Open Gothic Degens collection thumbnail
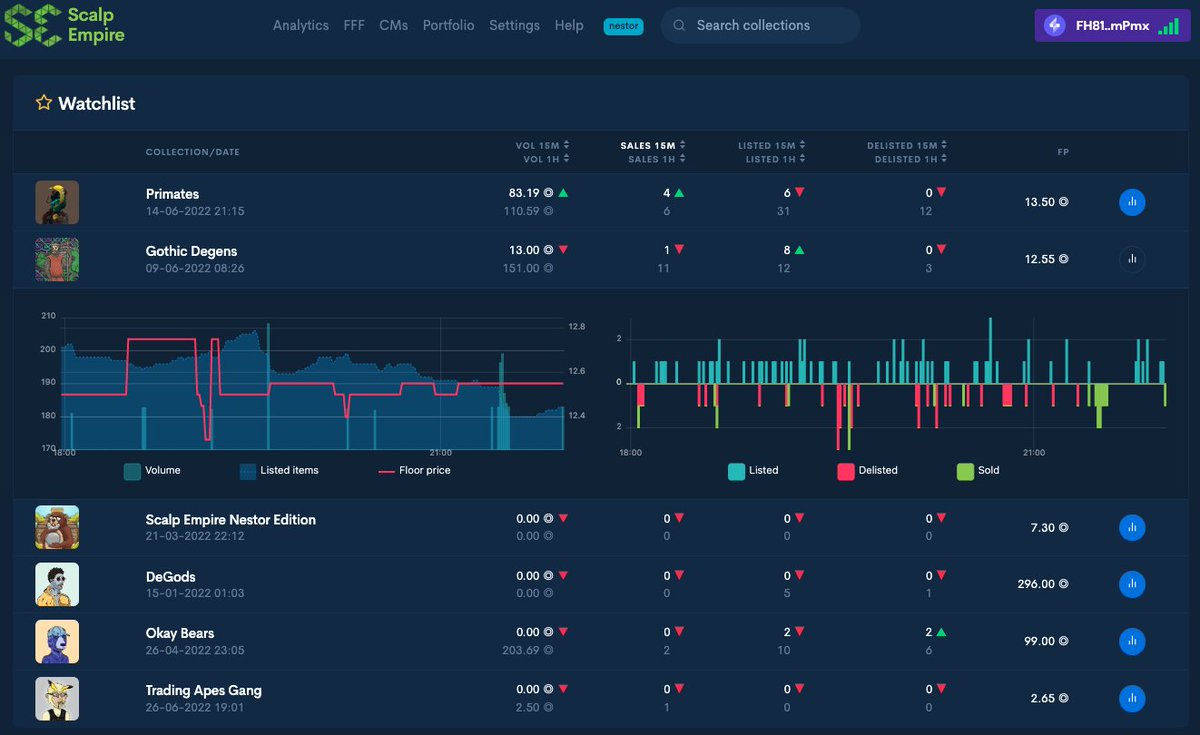This screenshot has width=1200, height=735. coord(57,259)
